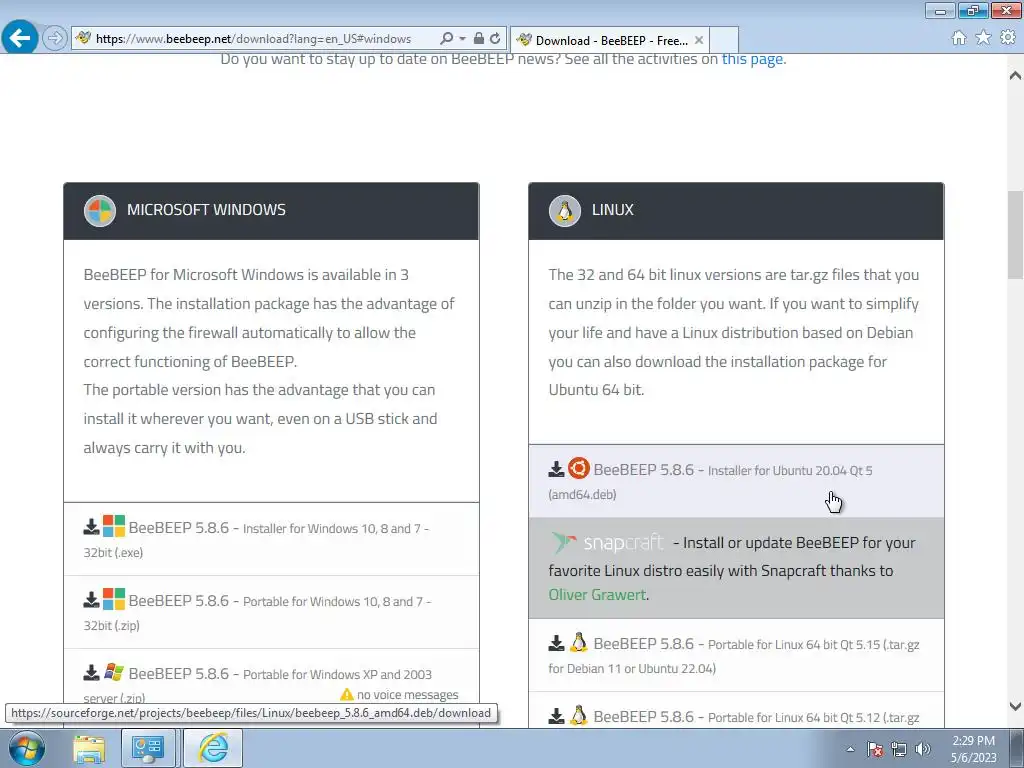
Task: Click the Snapcraft logo
Action: pyautogui.click(x=607, y=543)
